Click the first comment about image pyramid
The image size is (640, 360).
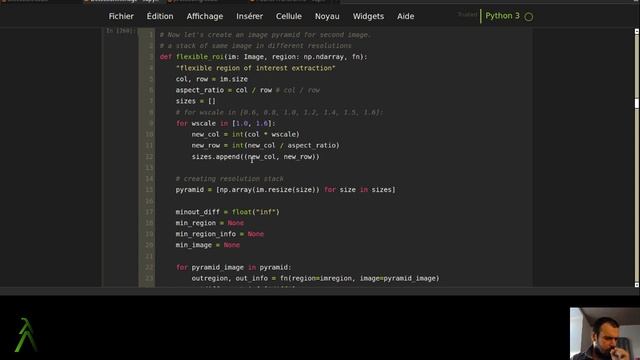(264, 35)
